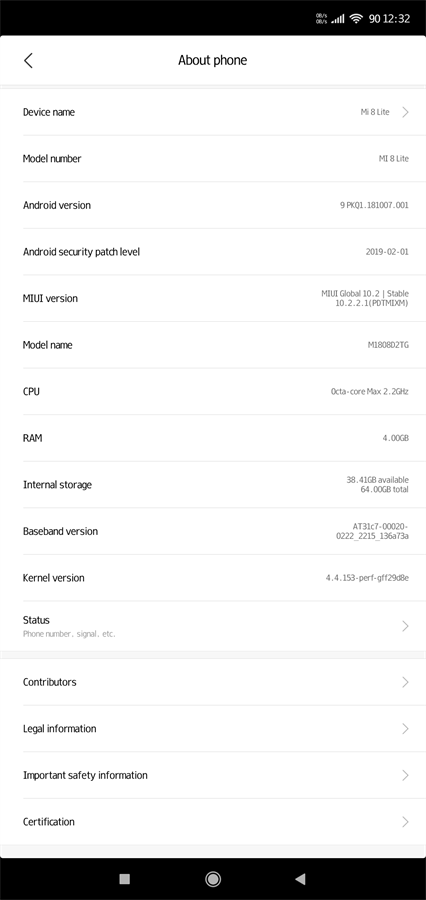
Task: Go back using the top-left arrow
Action: pyautogui.click(x=28, y=60)
